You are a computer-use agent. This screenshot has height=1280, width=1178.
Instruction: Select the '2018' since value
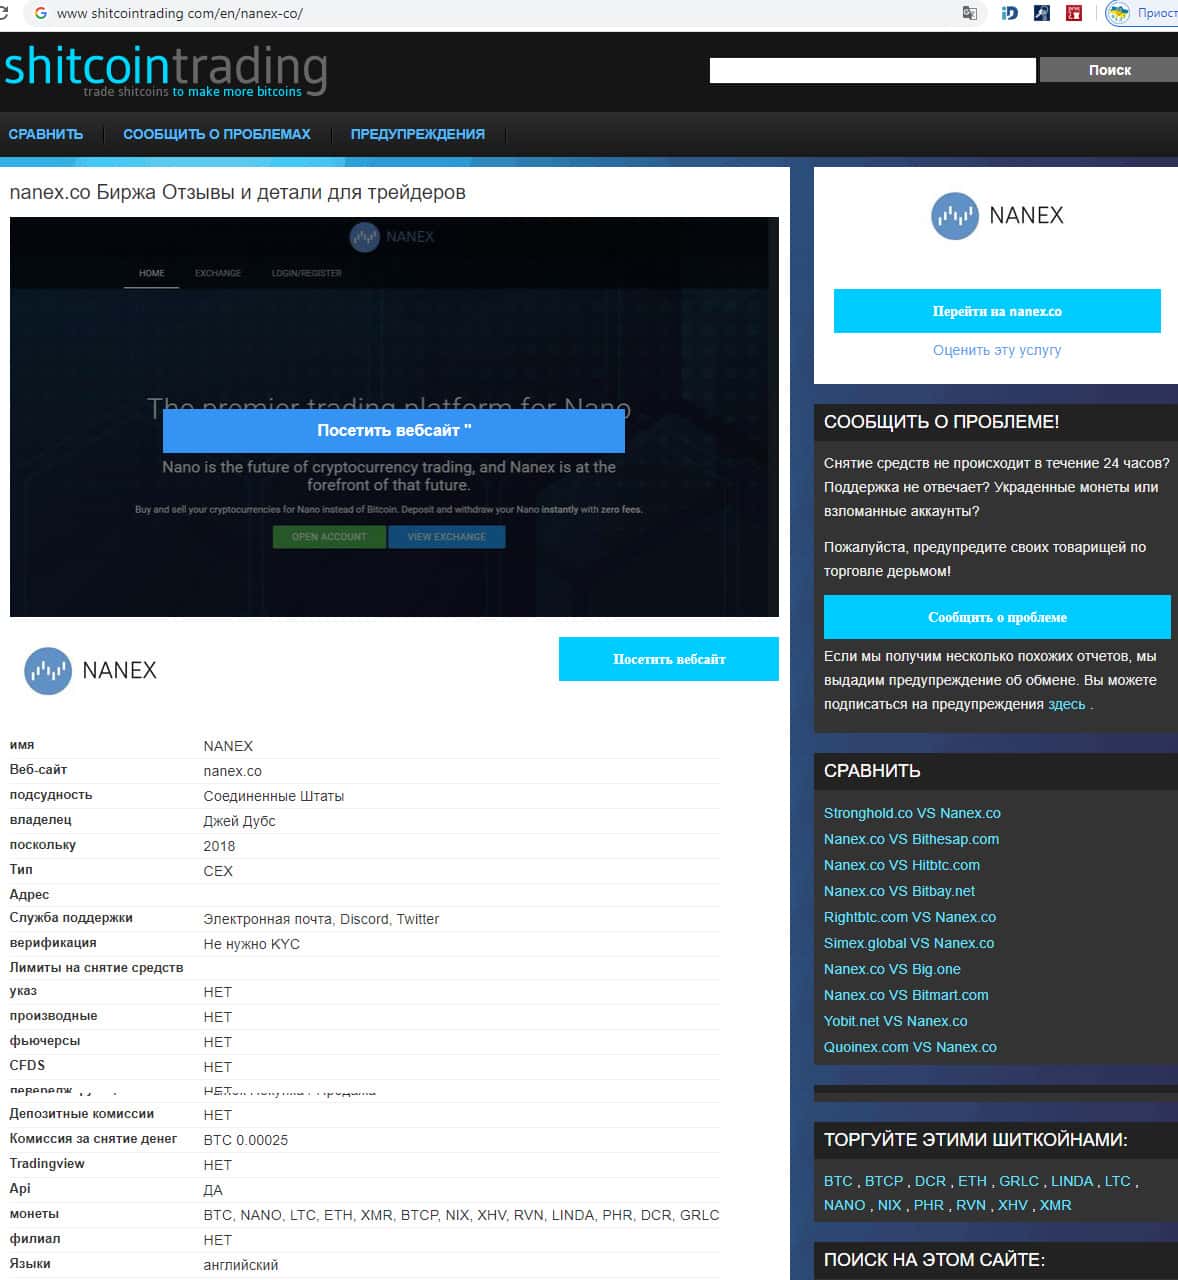pos(219,846)
